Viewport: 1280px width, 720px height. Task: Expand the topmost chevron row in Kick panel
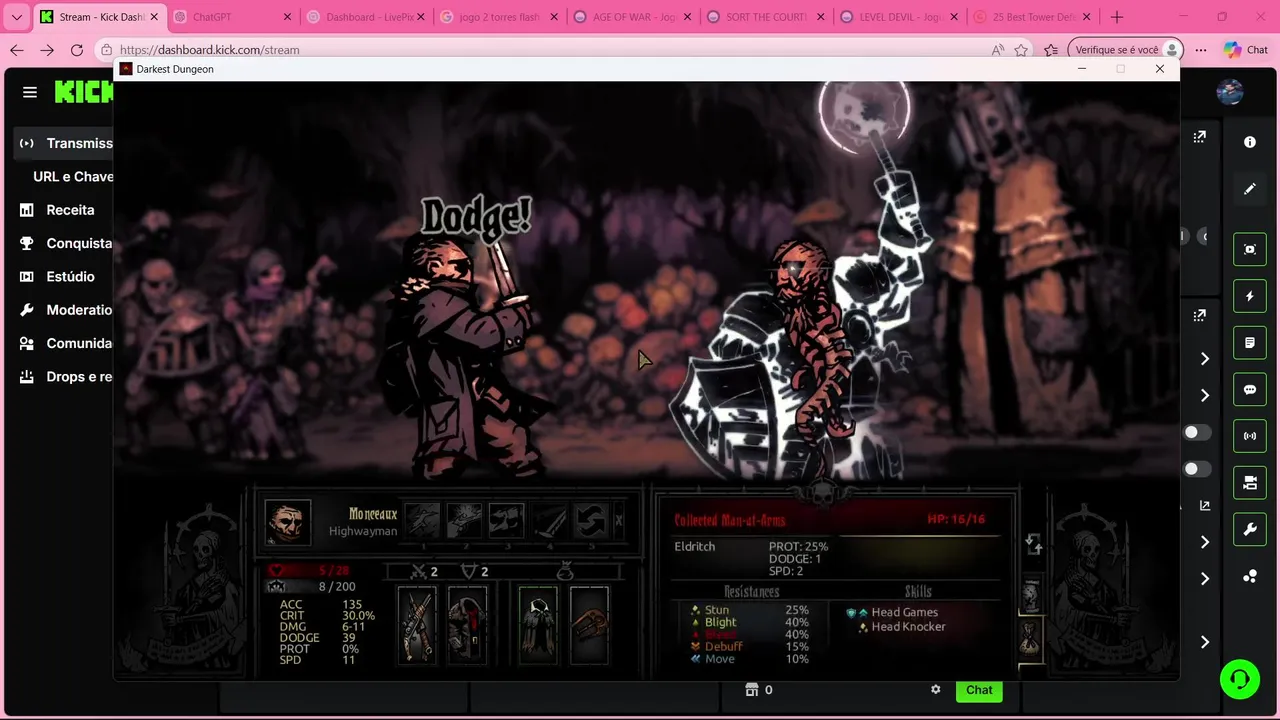(1205, 359)
